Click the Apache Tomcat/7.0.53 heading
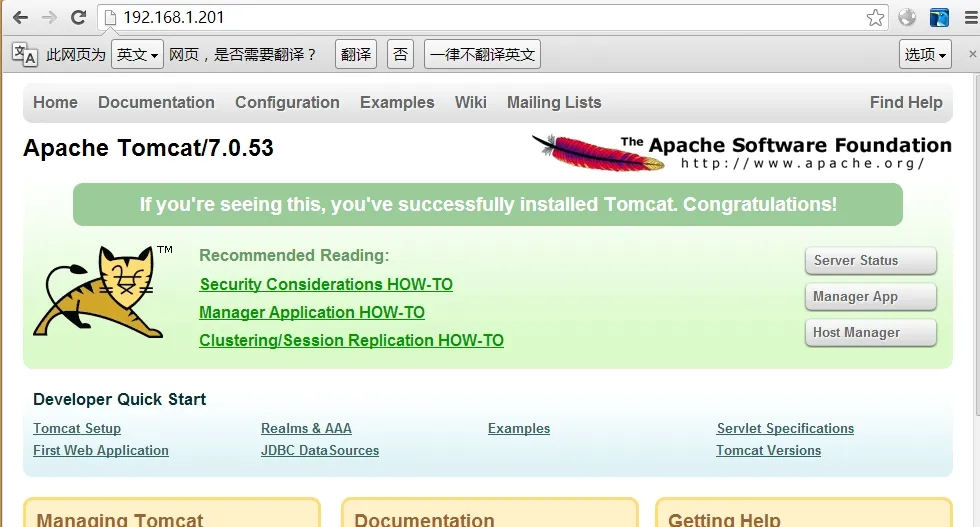Viewport: 980px width, 527px height. [x=148, y=148]
